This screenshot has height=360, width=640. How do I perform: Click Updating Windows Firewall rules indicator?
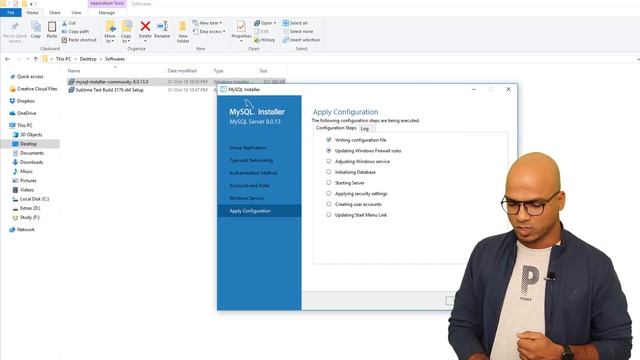pyautogui.click(x=329, y=150)
